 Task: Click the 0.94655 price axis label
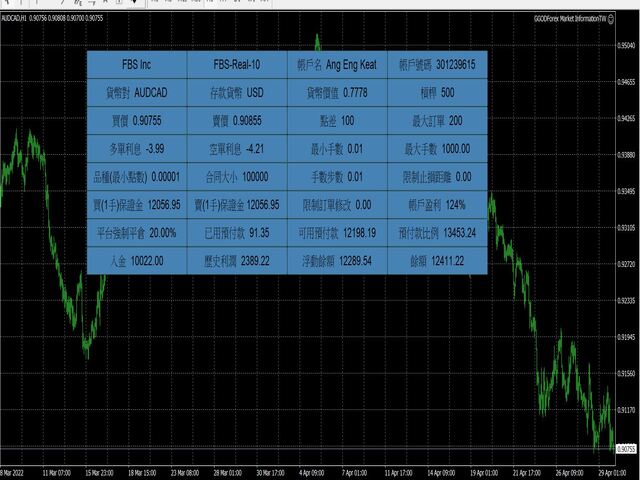[x=626, y=82]
